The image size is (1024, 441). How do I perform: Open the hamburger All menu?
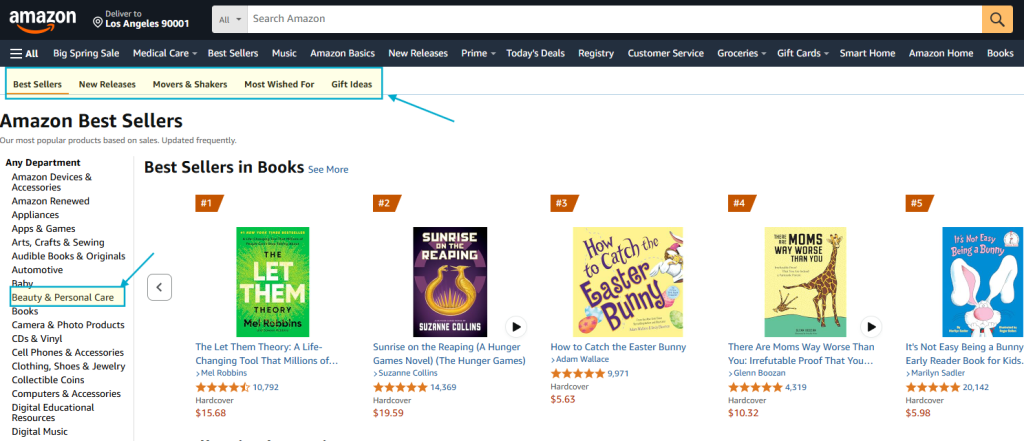pyautogui.click(x=24, y=53)
